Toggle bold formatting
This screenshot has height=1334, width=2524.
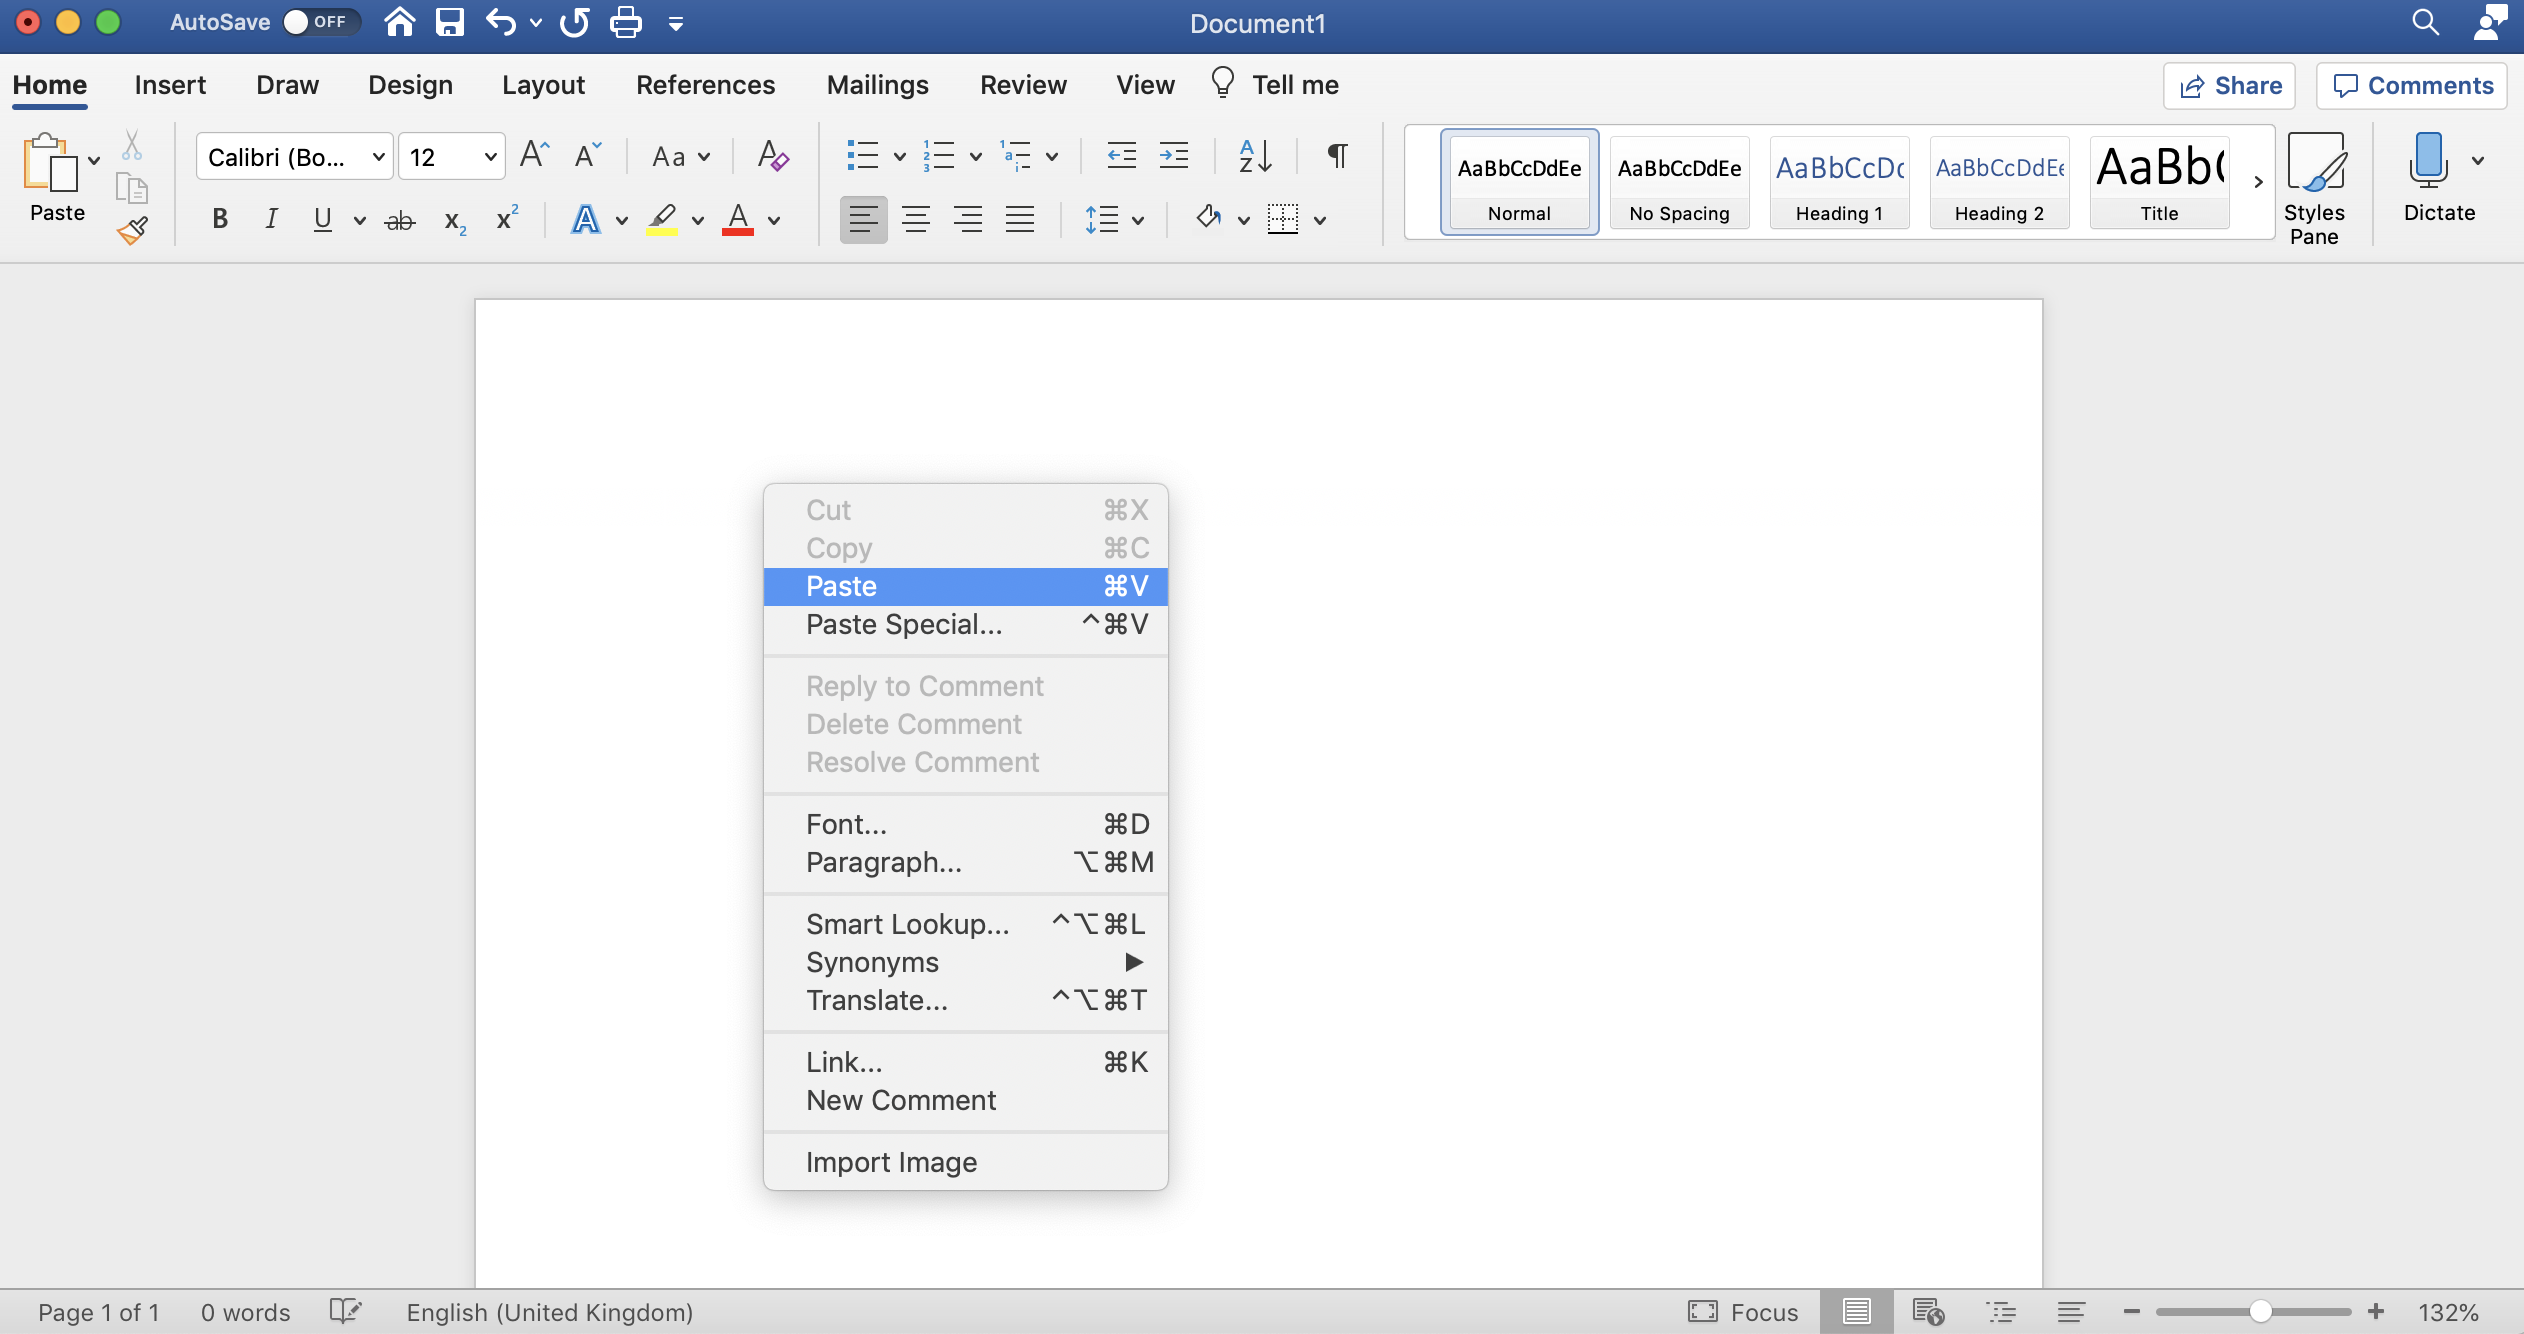pos(220,218)
